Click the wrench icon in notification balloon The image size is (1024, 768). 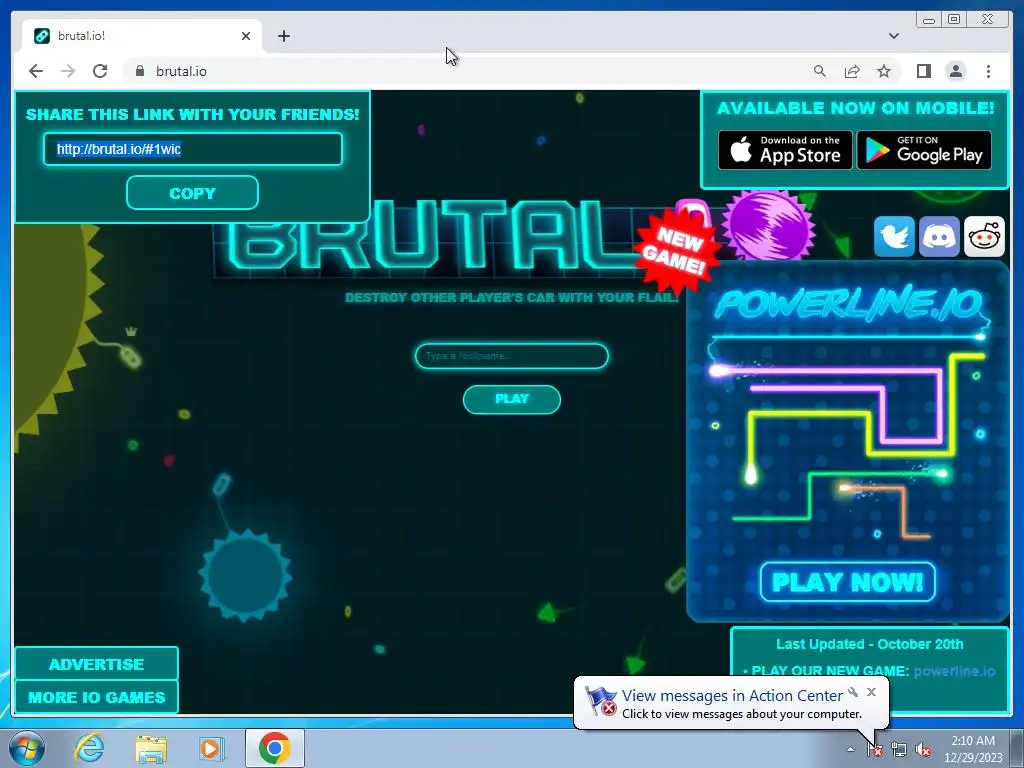[x=853, y=692]
